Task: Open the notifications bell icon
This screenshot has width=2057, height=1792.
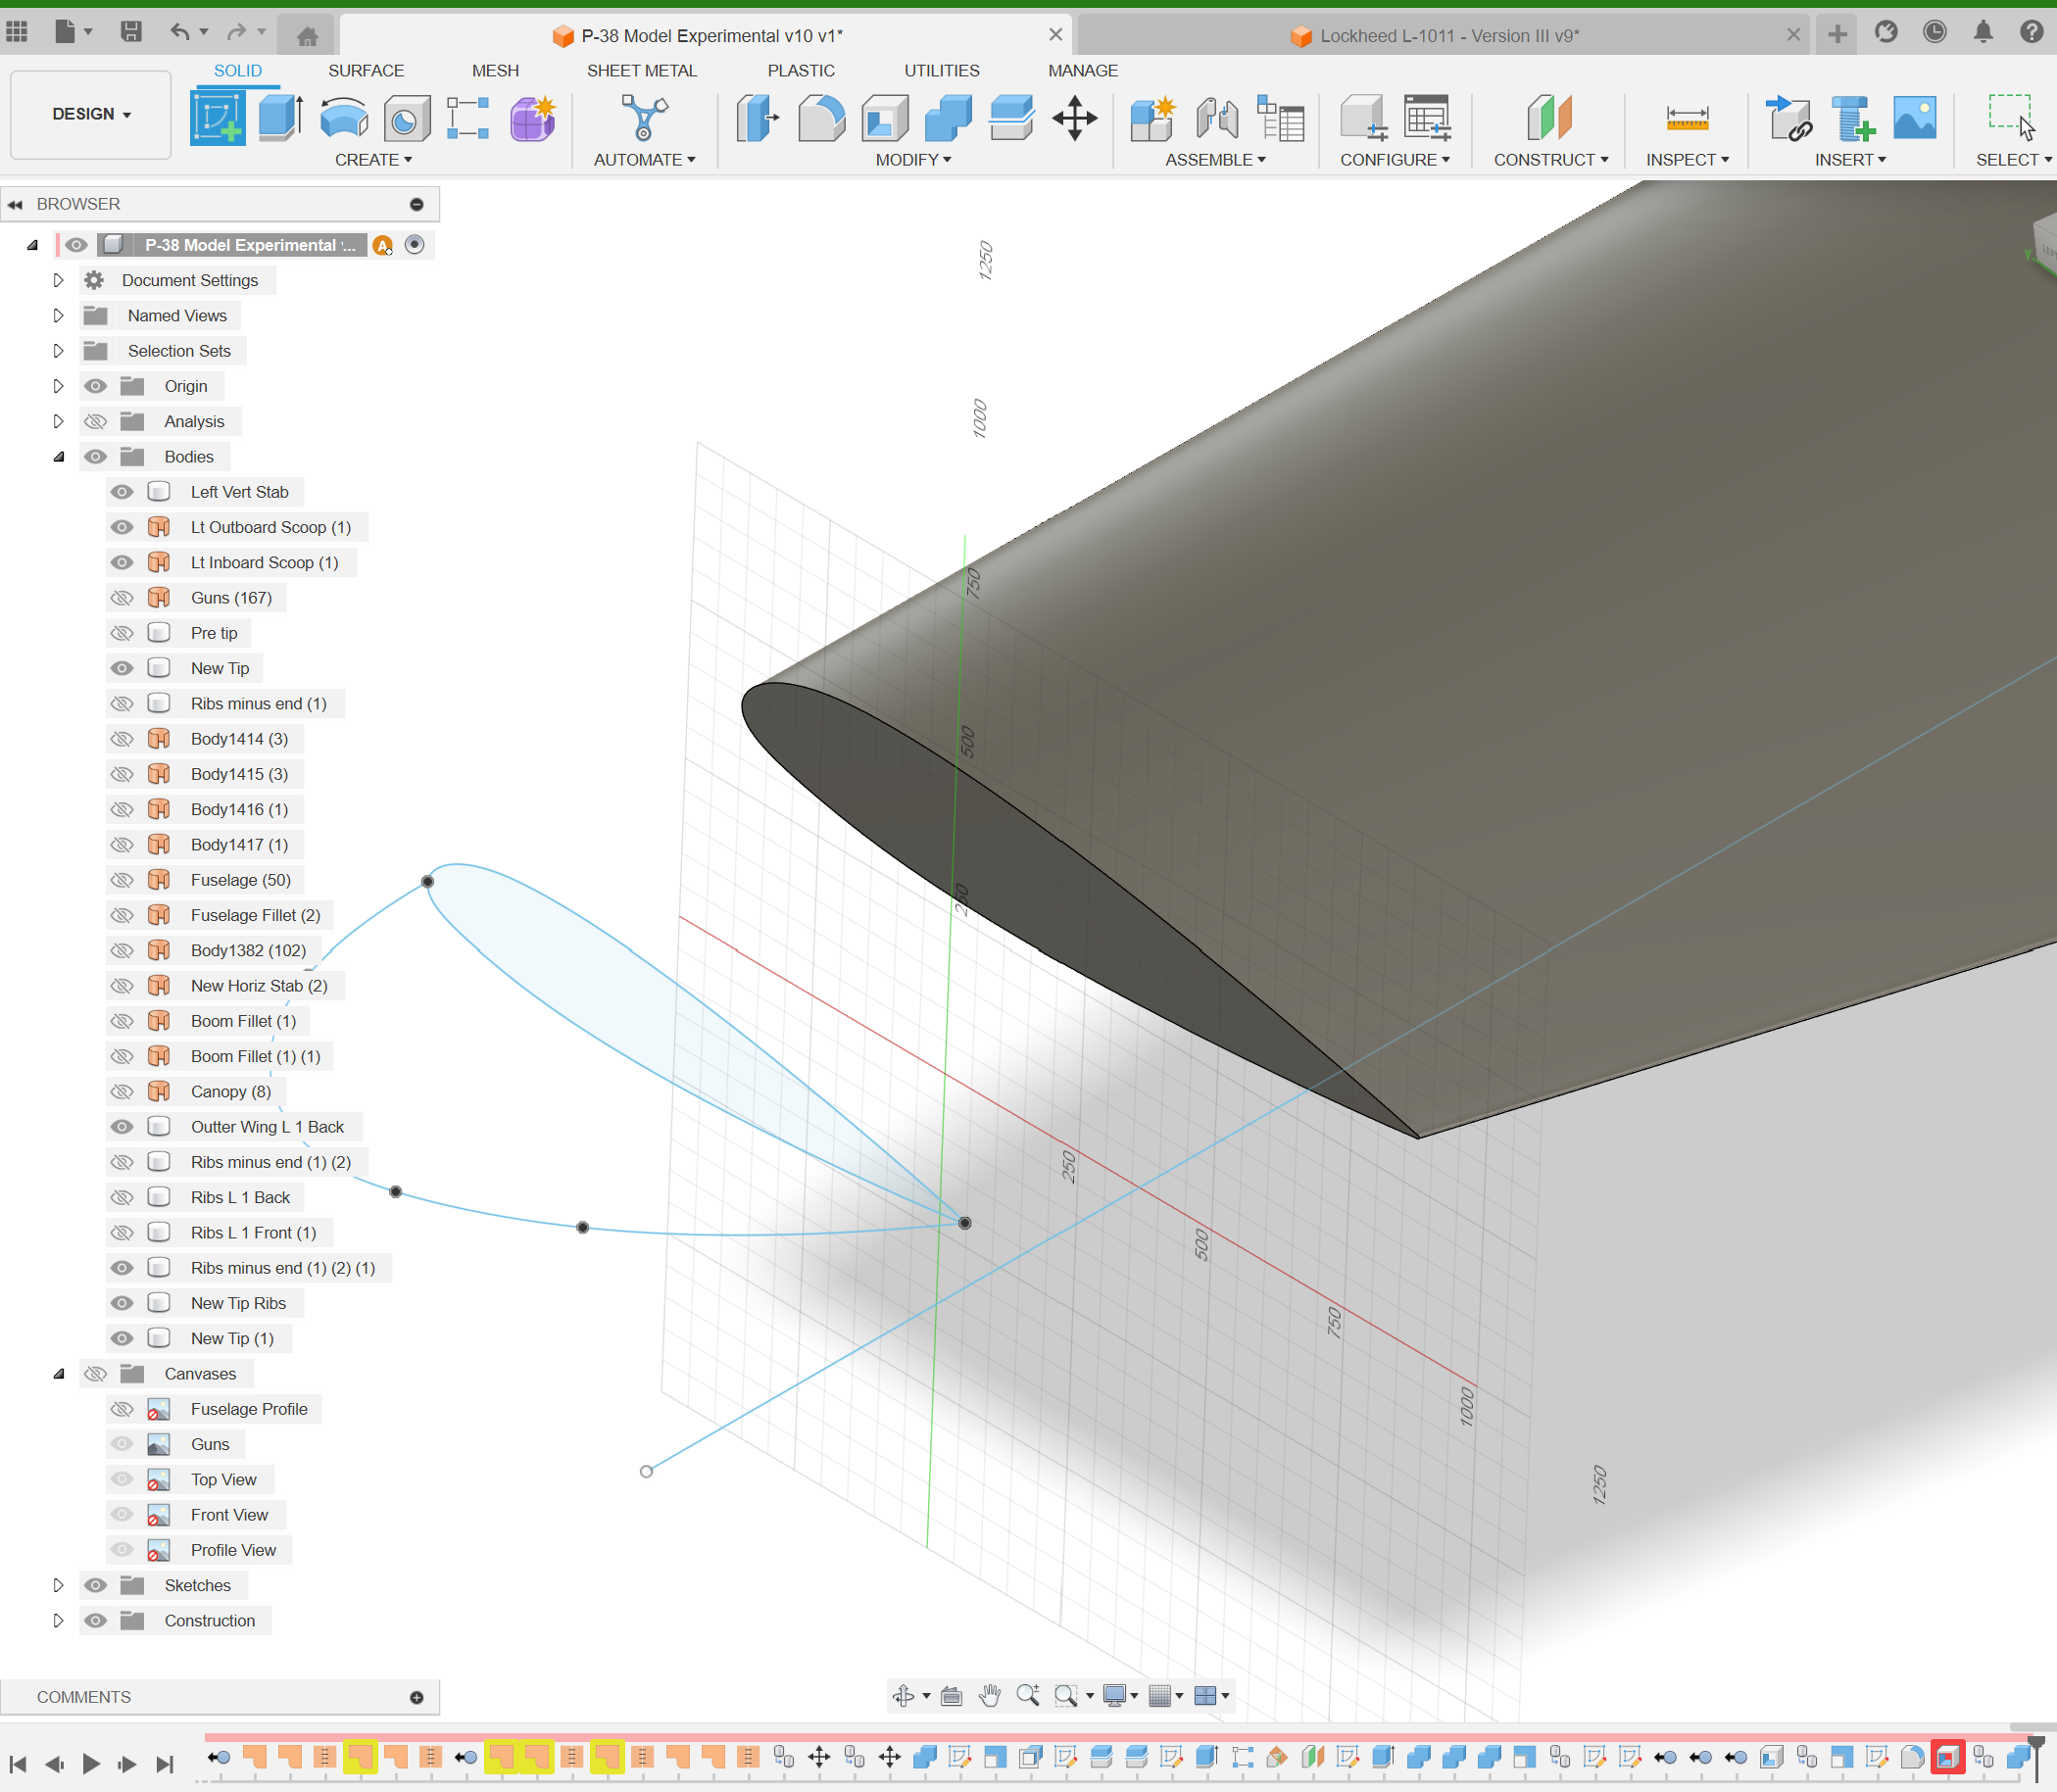Action: tap(1983, 32)
